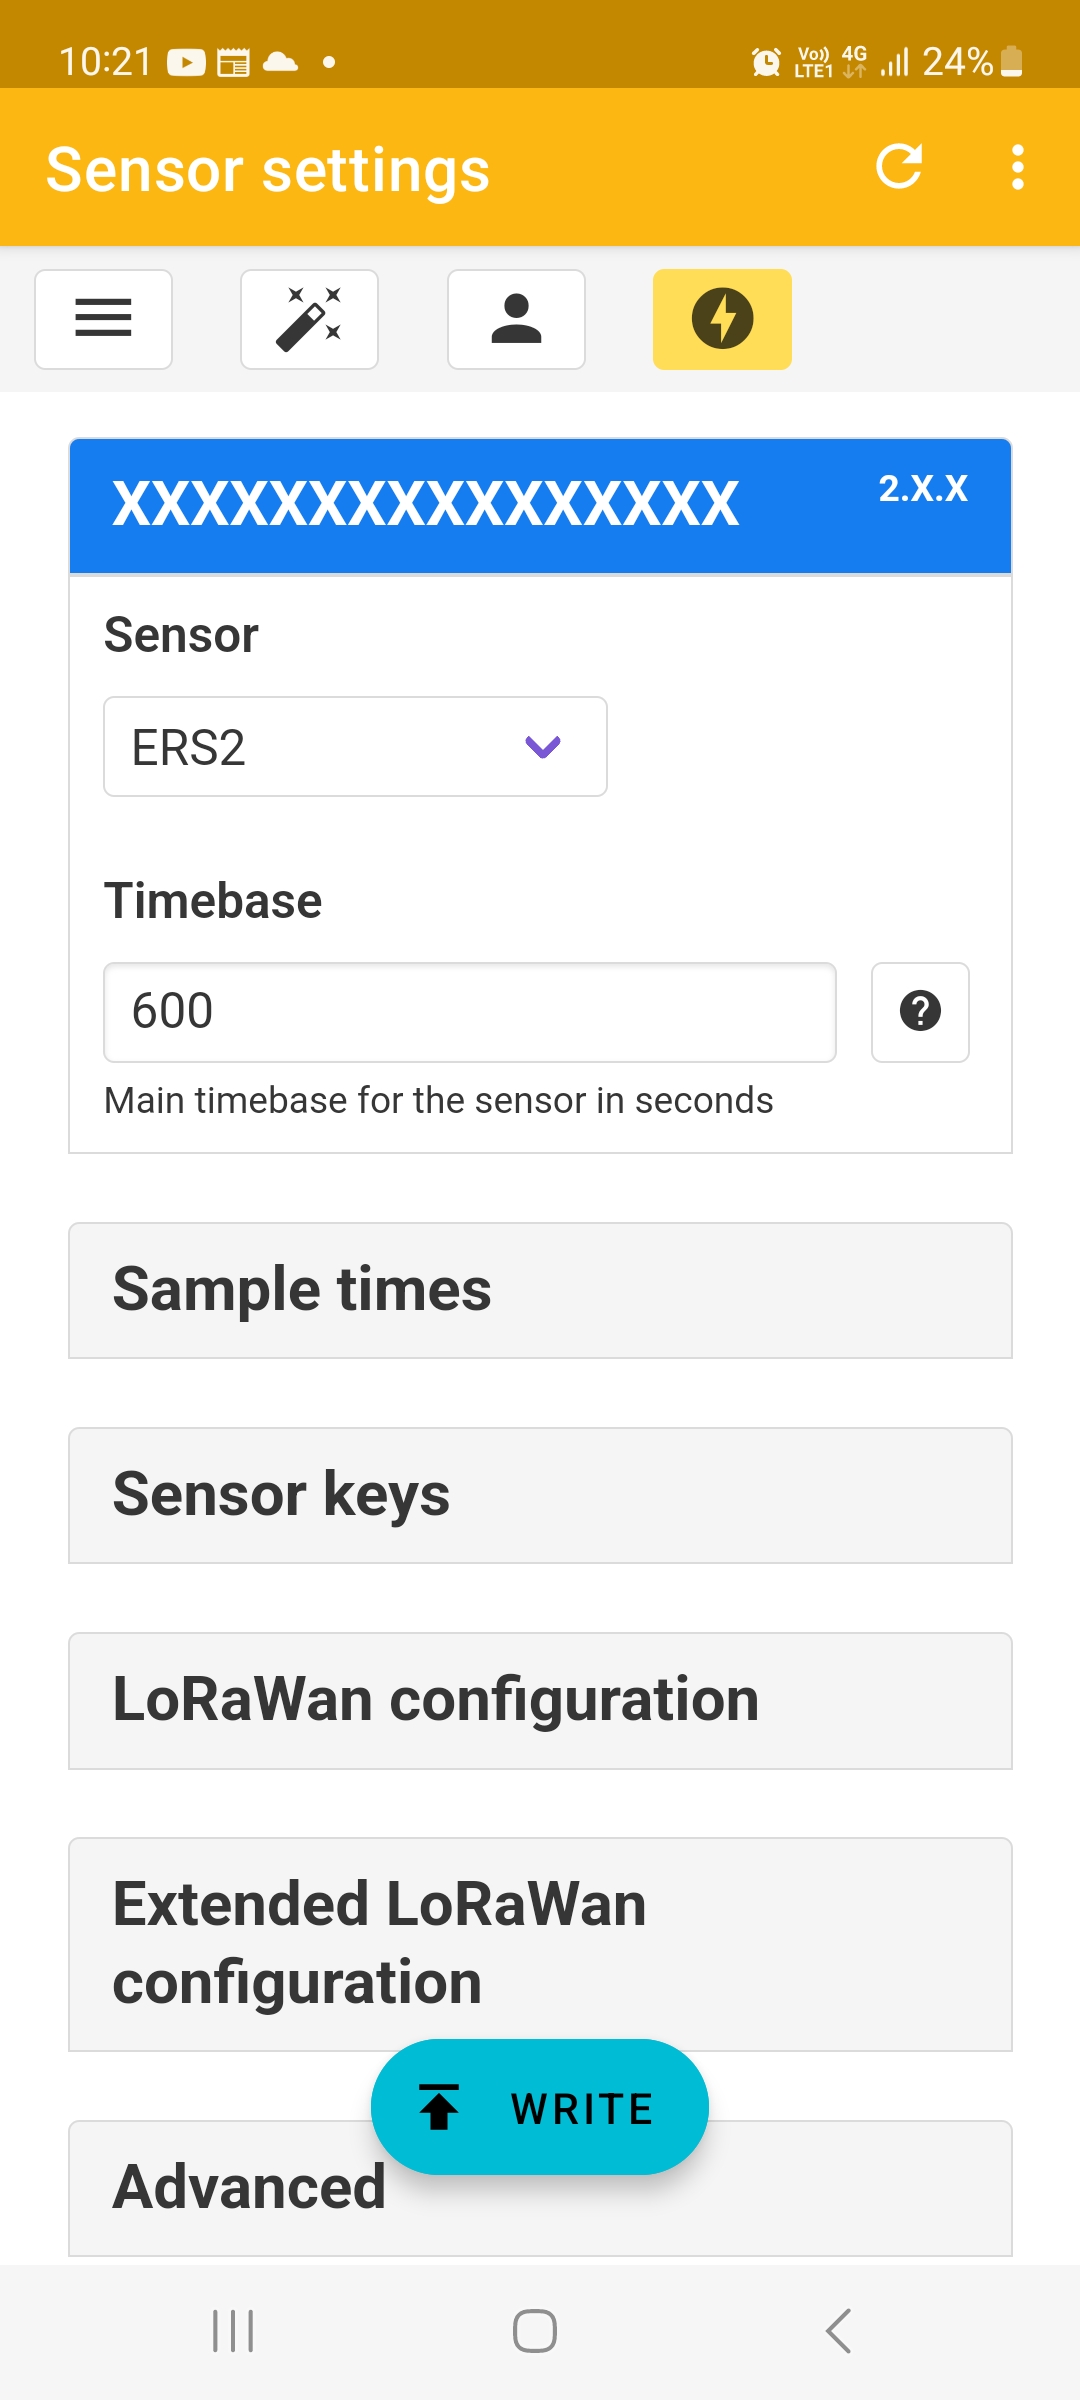Tap Android back navigation button

pyautogui.click(x=838, y=2331)
